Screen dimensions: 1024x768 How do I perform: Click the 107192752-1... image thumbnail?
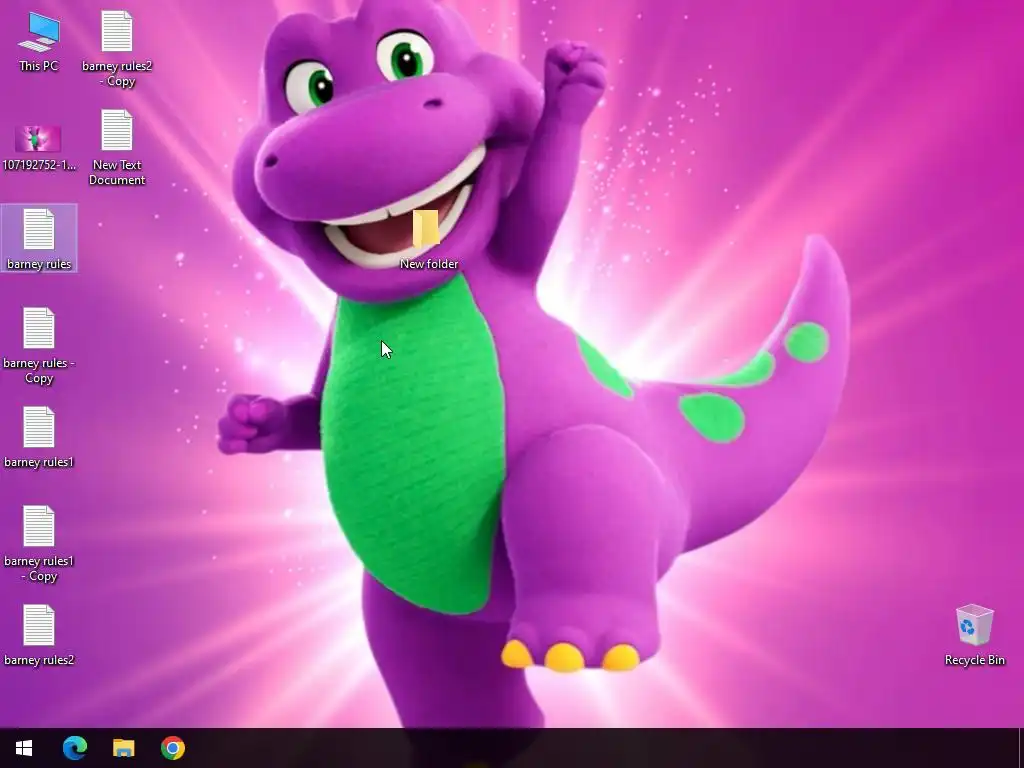[39, 139]
